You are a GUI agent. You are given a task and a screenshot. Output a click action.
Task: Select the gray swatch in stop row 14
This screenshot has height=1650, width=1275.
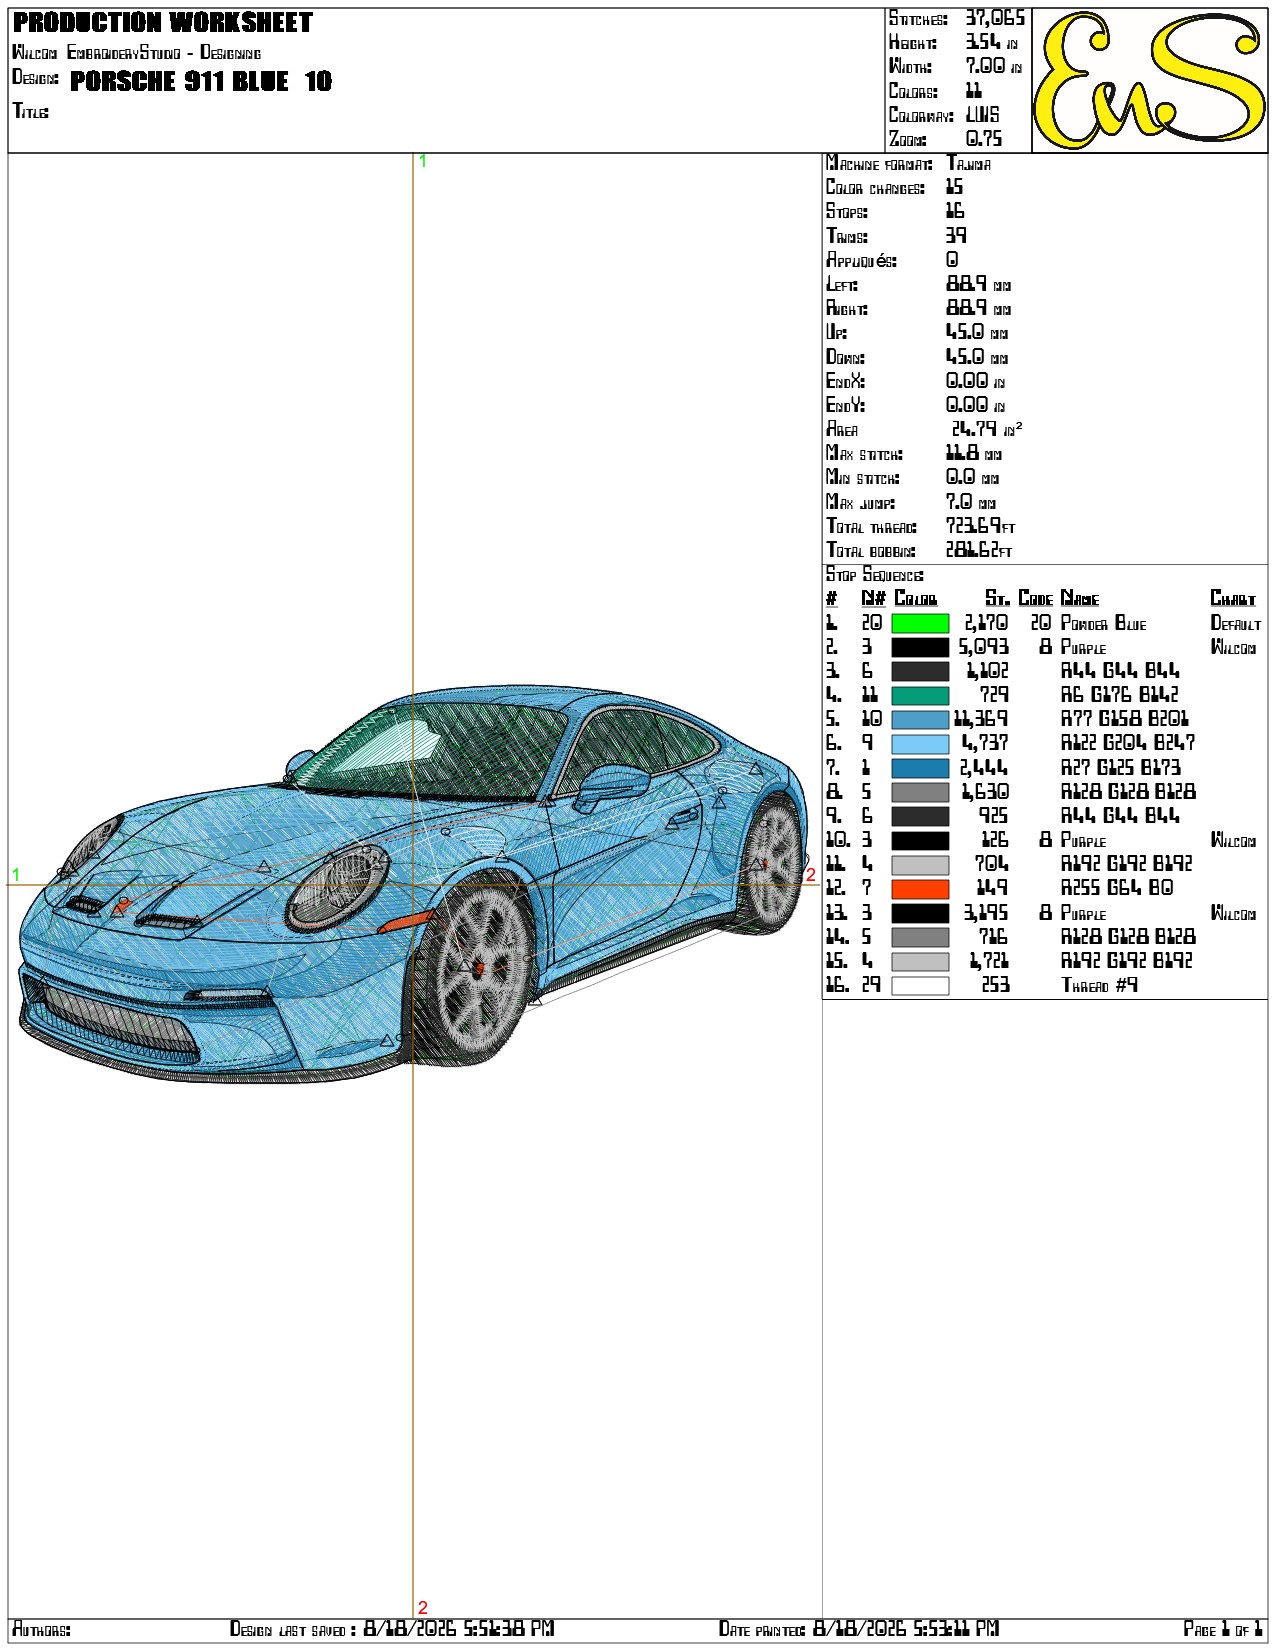coord(920,937)
